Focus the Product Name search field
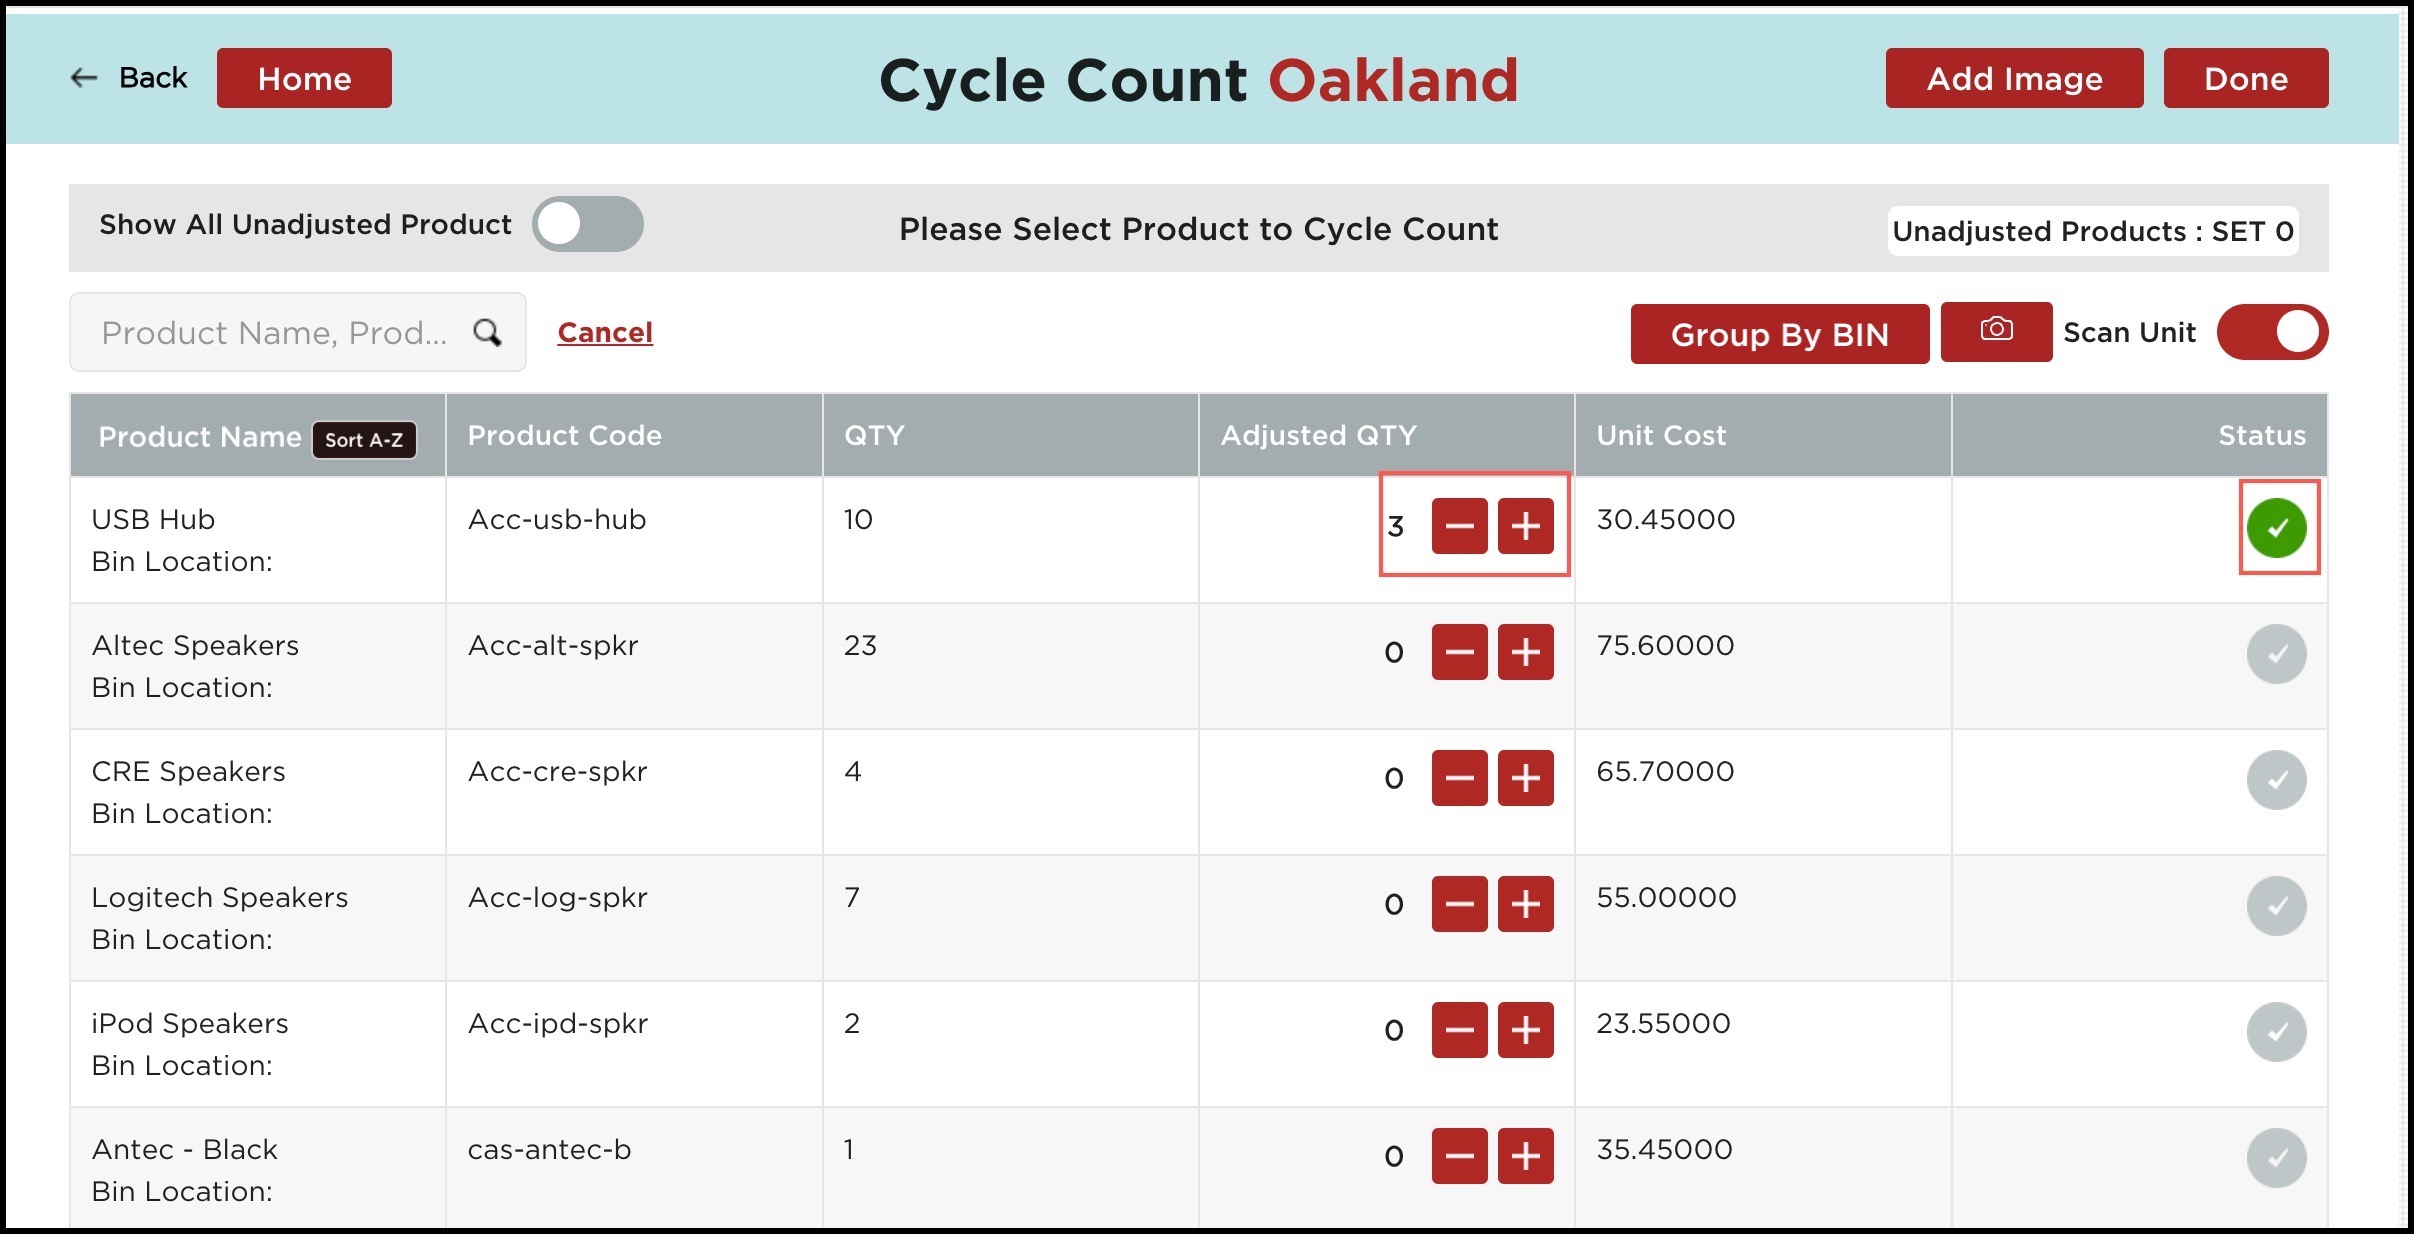Image resolution: width=2414 pixels, height=1234 pixels. pyautogui.click(x=297, y=332)
